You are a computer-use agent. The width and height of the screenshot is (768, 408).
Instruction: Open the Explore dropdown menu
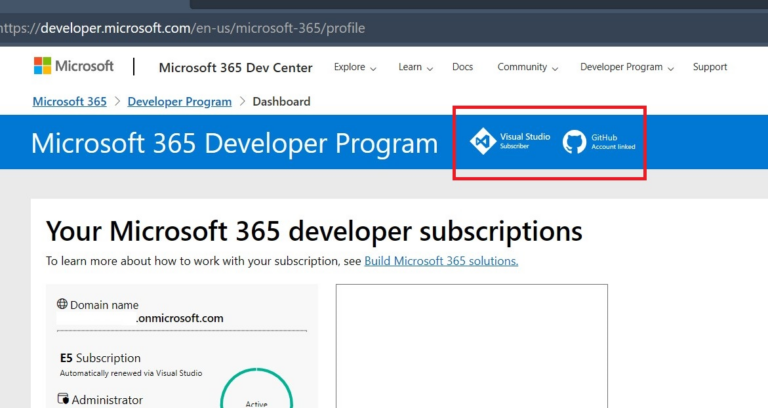[x=355, y=67]
